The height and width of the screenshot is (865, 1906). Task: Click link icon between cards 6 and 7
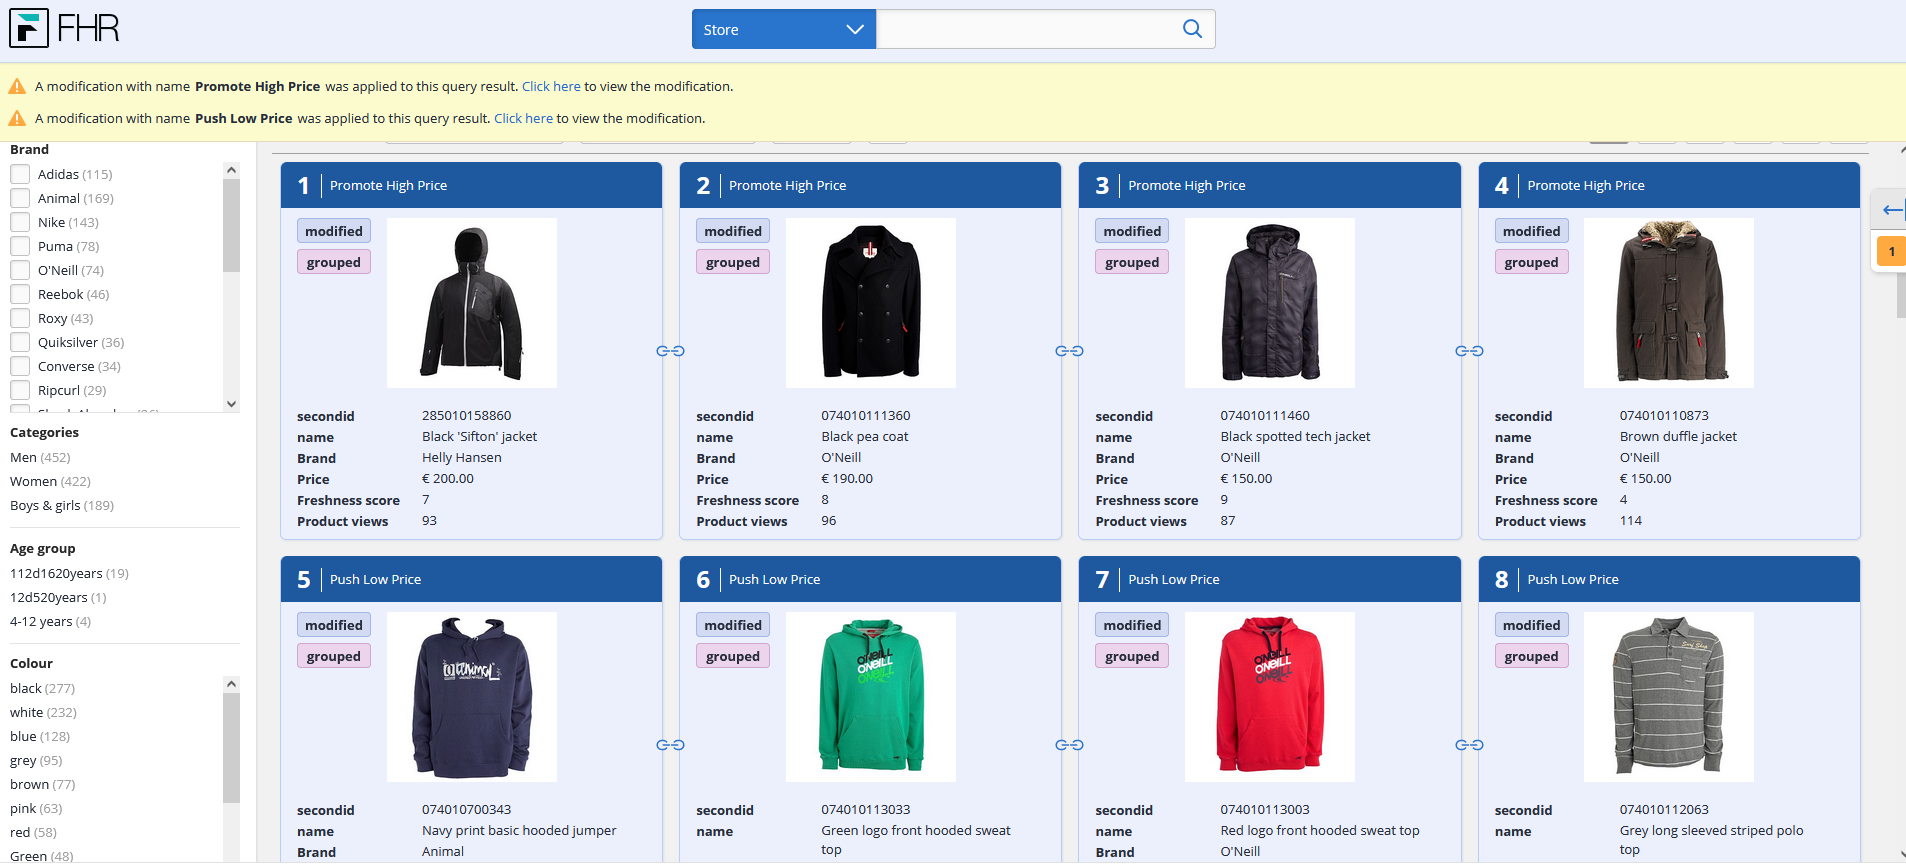pyautogui.click(x=1069, y=745)
